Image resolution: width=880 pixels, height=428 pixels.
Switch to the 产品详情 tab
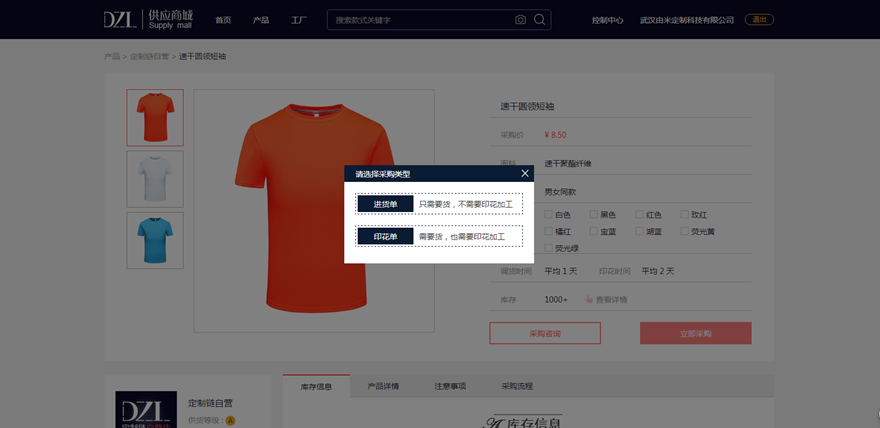click(383, 386)
